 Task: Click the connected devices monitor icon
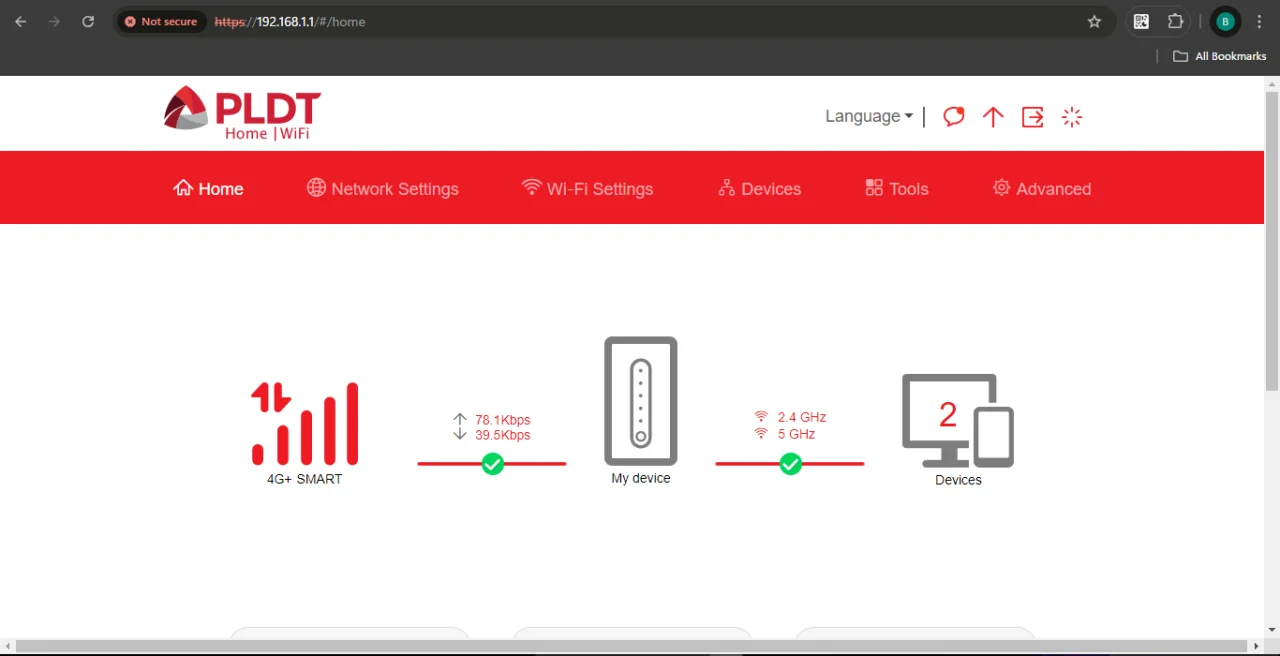coord(958,420)
